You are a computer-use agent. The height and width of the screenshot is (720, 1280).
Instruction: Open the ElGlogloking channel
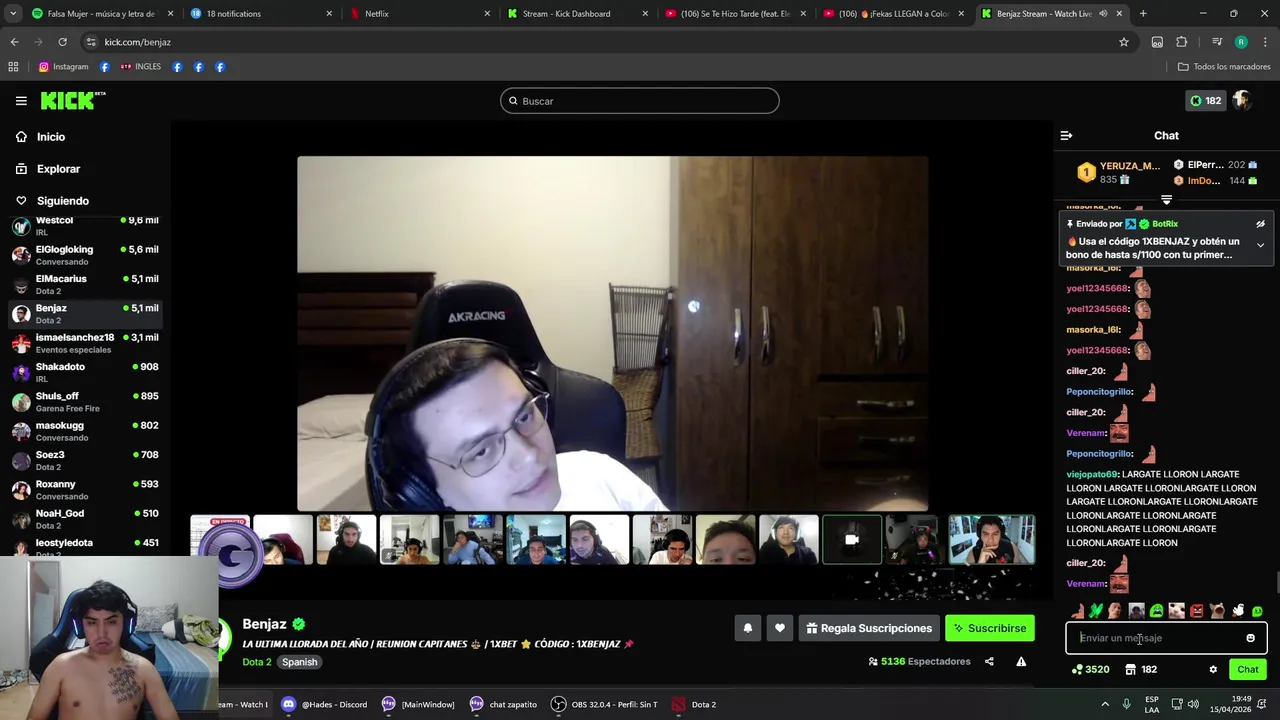tap(85, 255)
